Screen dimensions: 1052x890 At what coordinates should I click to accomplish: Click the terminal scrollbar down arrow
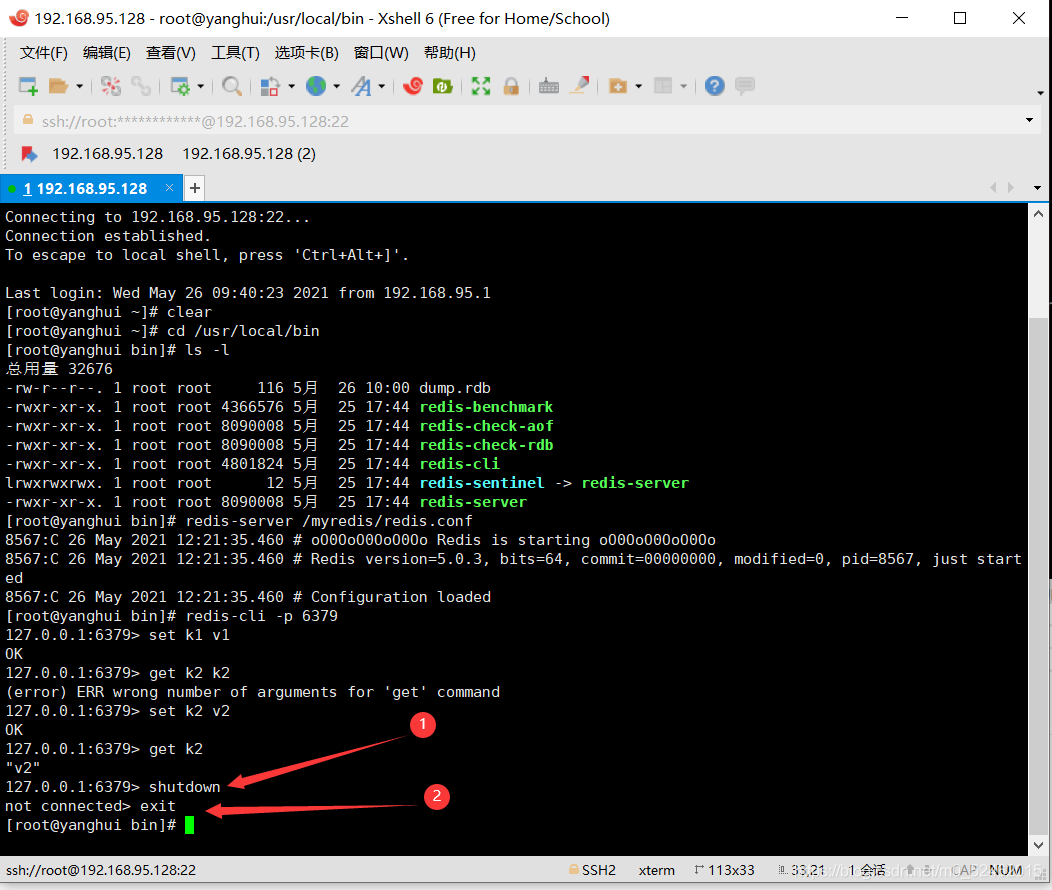pyautogui.click(x=1039, y=845)
